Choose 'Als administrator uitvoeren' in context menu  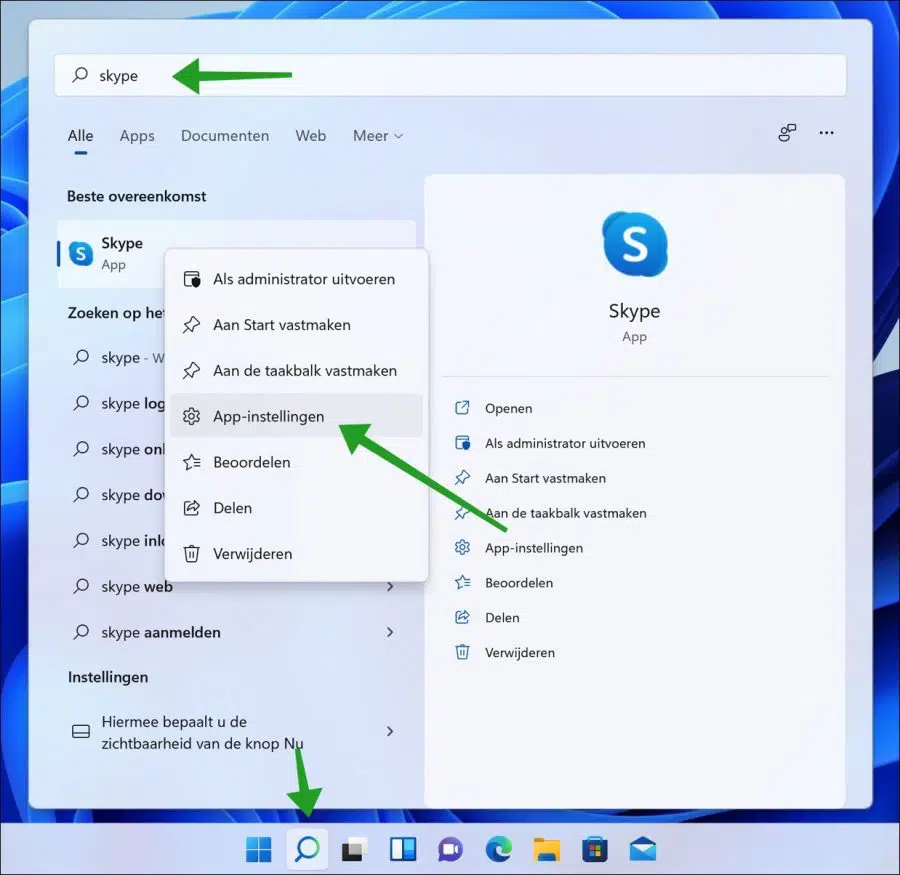tap(296, 279)
